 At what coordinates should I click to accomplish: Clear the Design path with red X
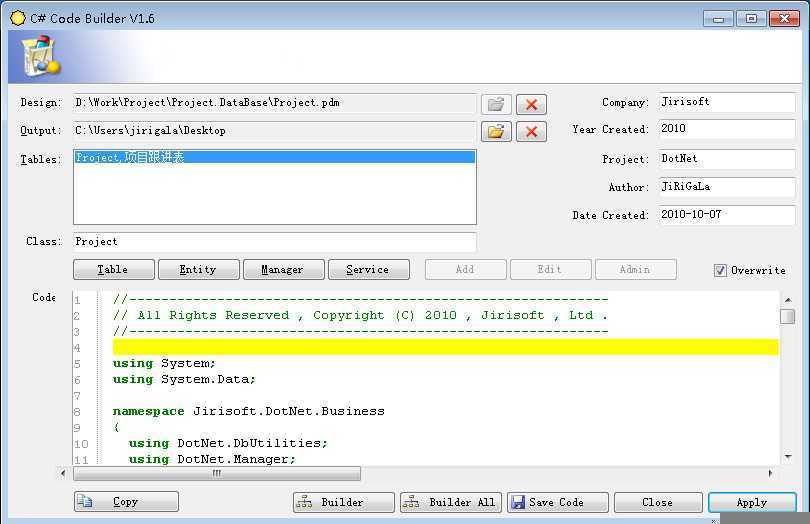click(x=531, y=104)
